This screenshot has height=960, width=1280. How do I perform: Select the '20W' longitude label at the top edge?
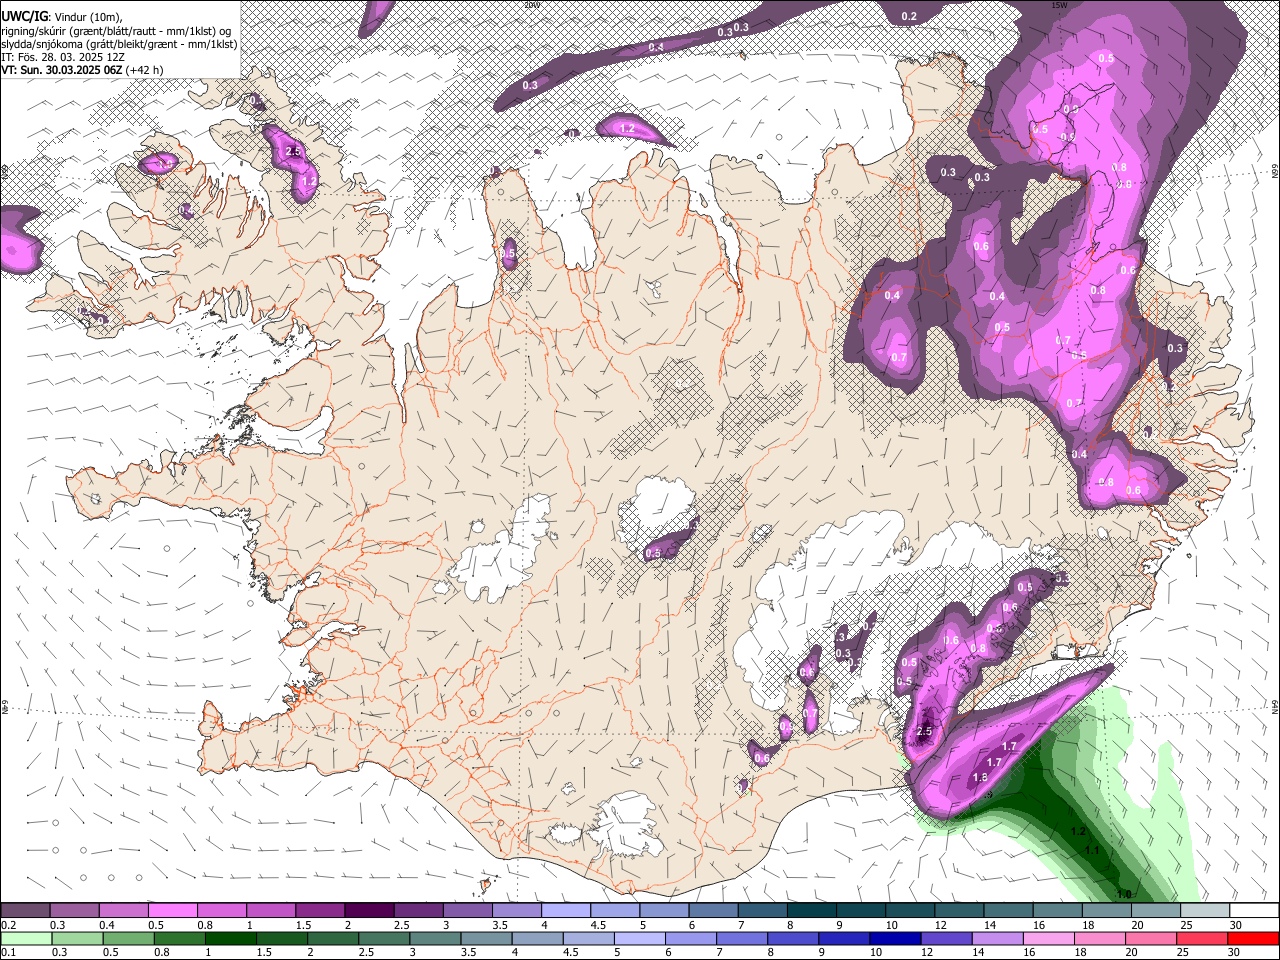point(532,5)
